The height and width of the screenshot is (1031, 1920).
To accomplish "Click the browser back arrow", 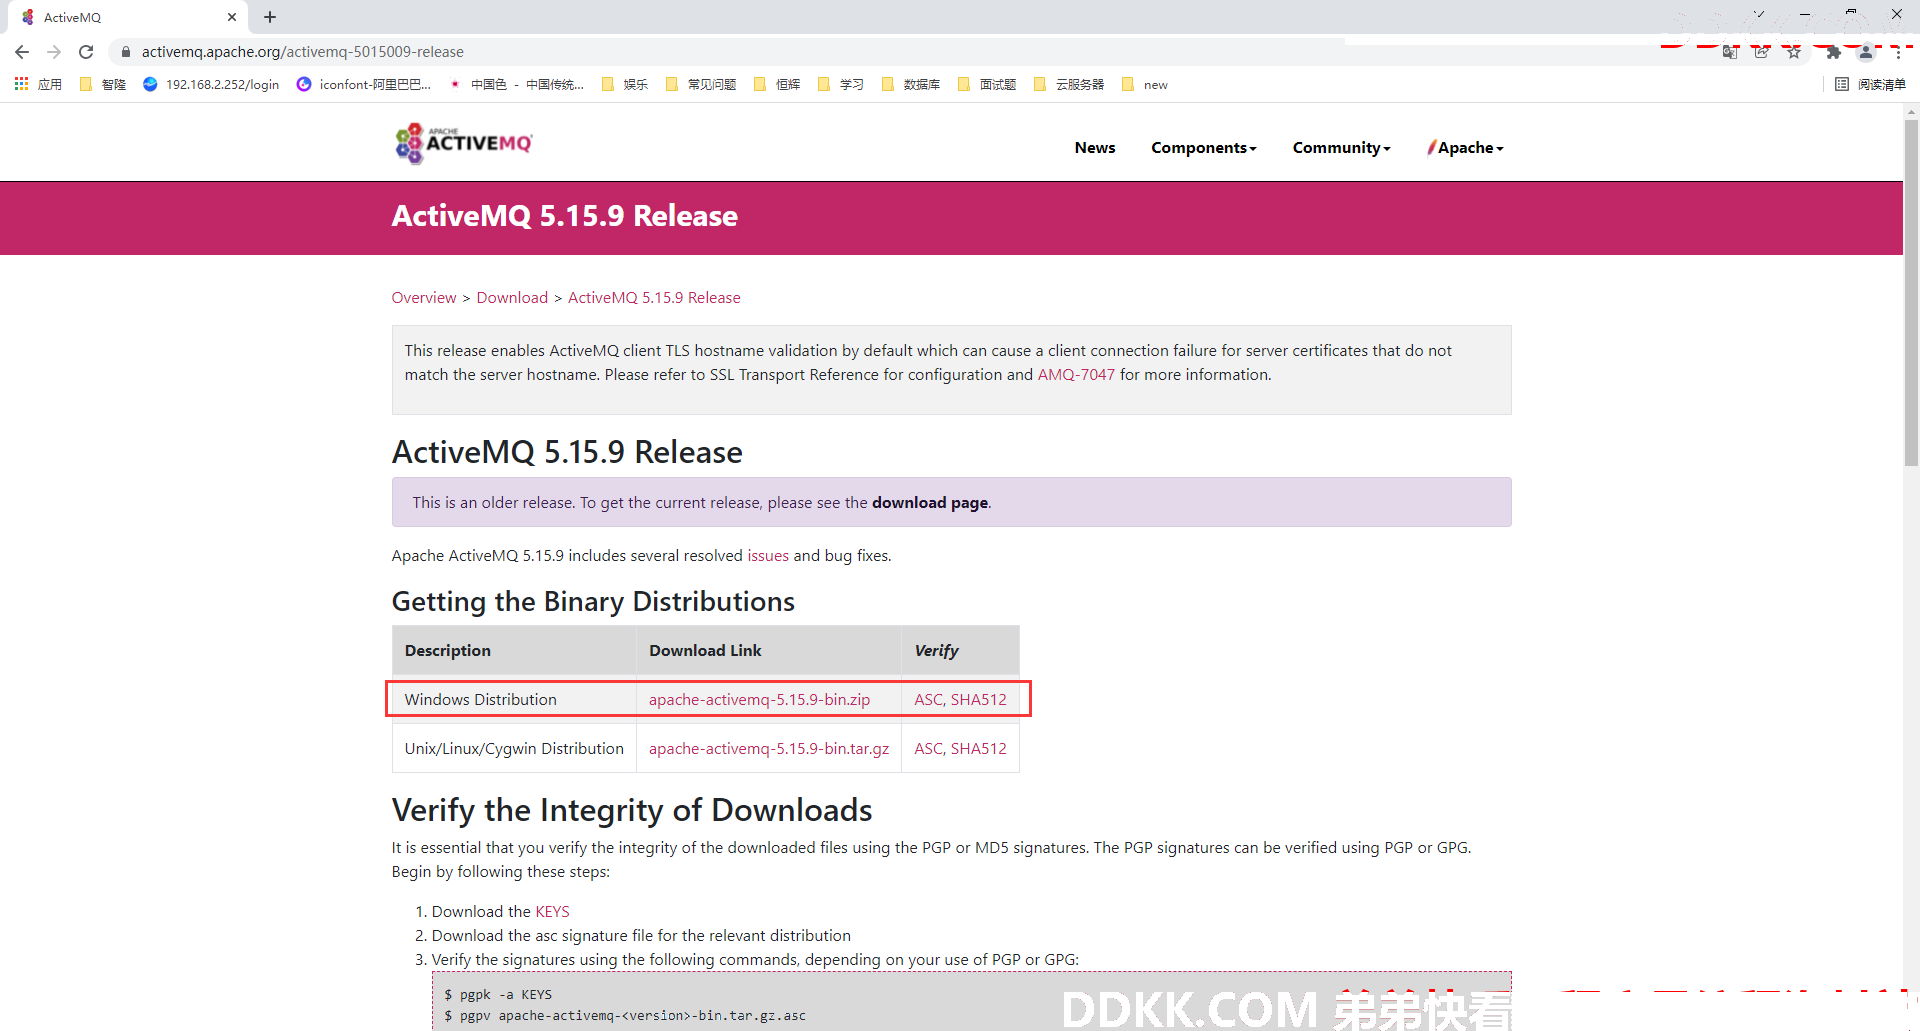I will [x=22, y=52].
